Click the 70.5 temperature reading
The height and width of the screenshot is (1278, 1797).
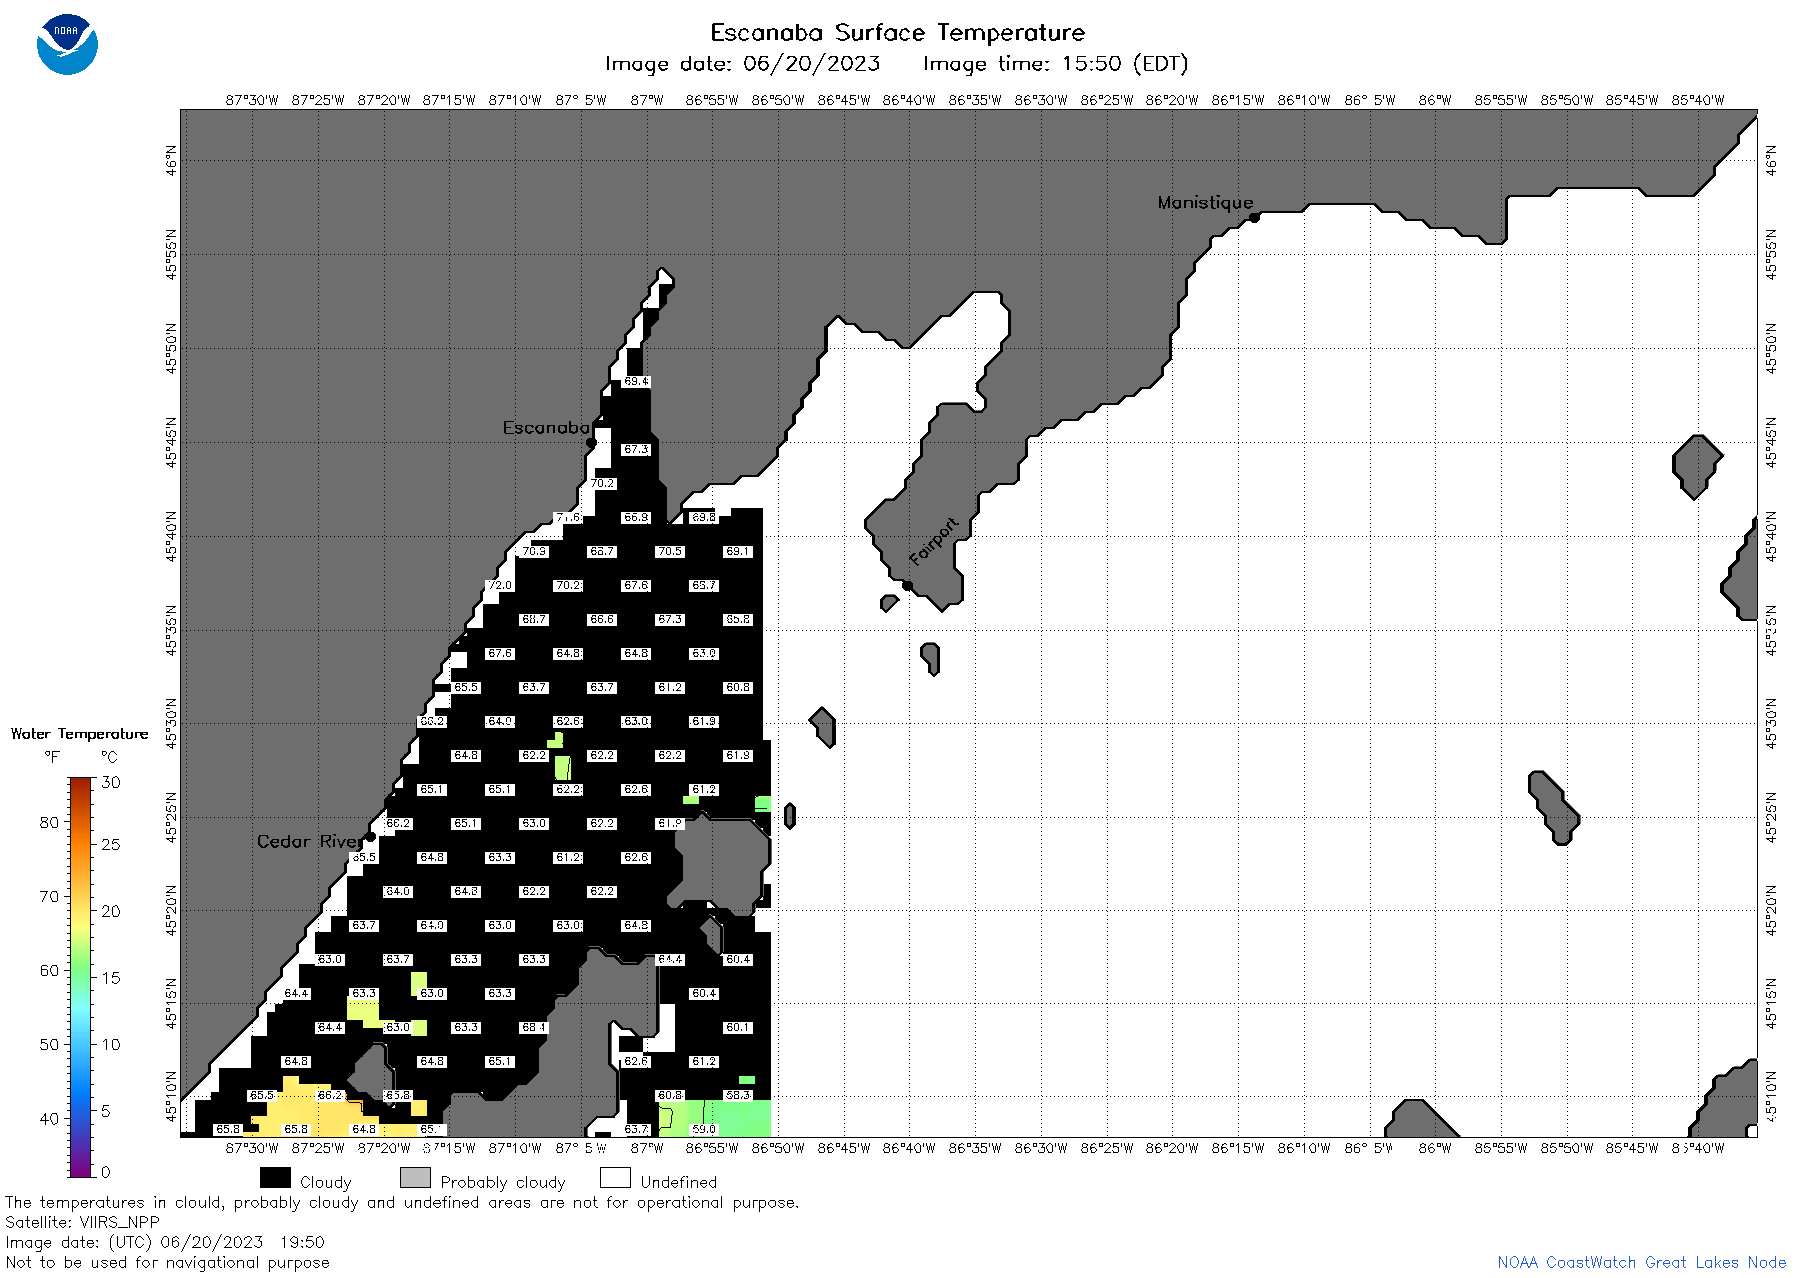pos(670,551)
